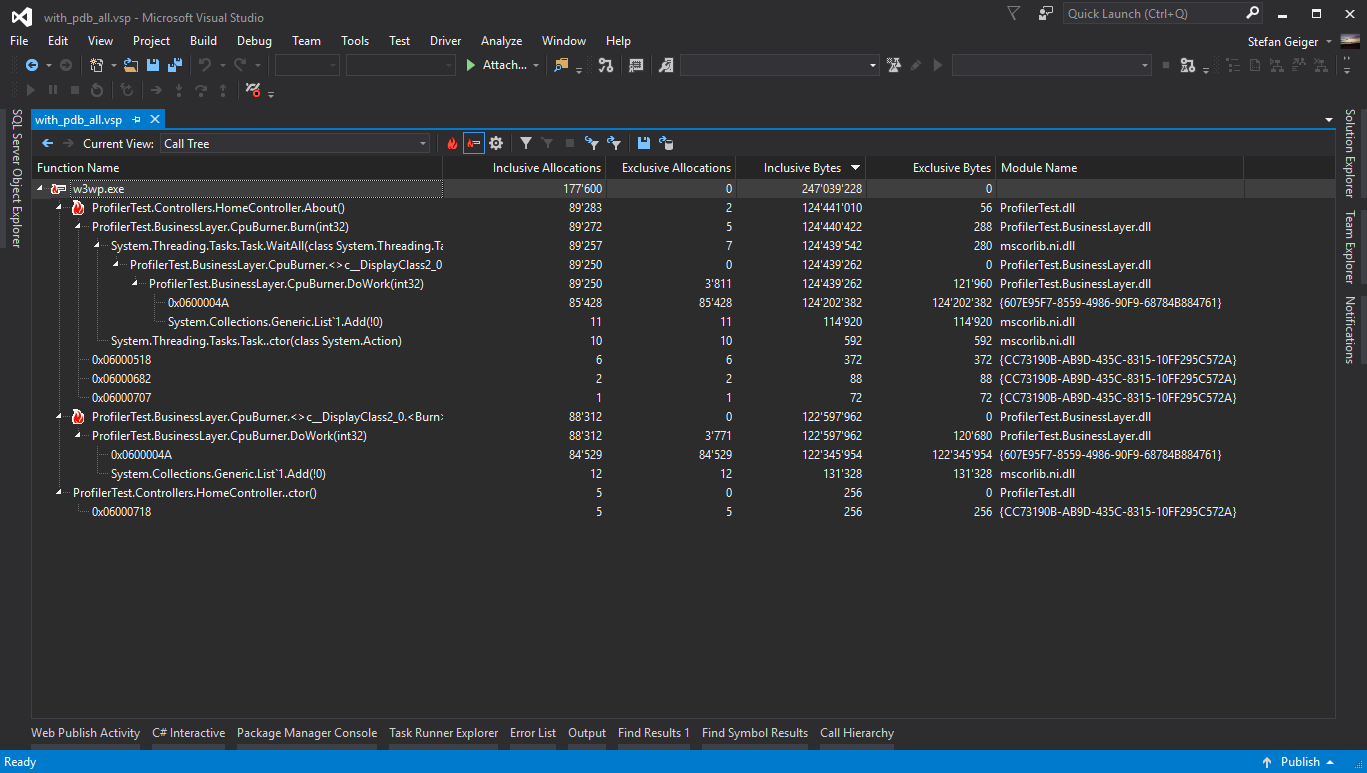Open the Output tab
The image size is (1367, 773).
587,733
